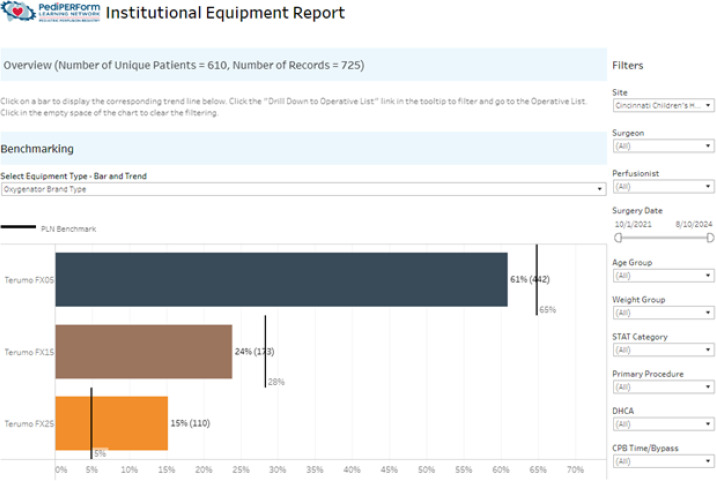The image size is (716, 481).
Task: Open the Select Equipment Type dropdown
Action: coord(304,189)
